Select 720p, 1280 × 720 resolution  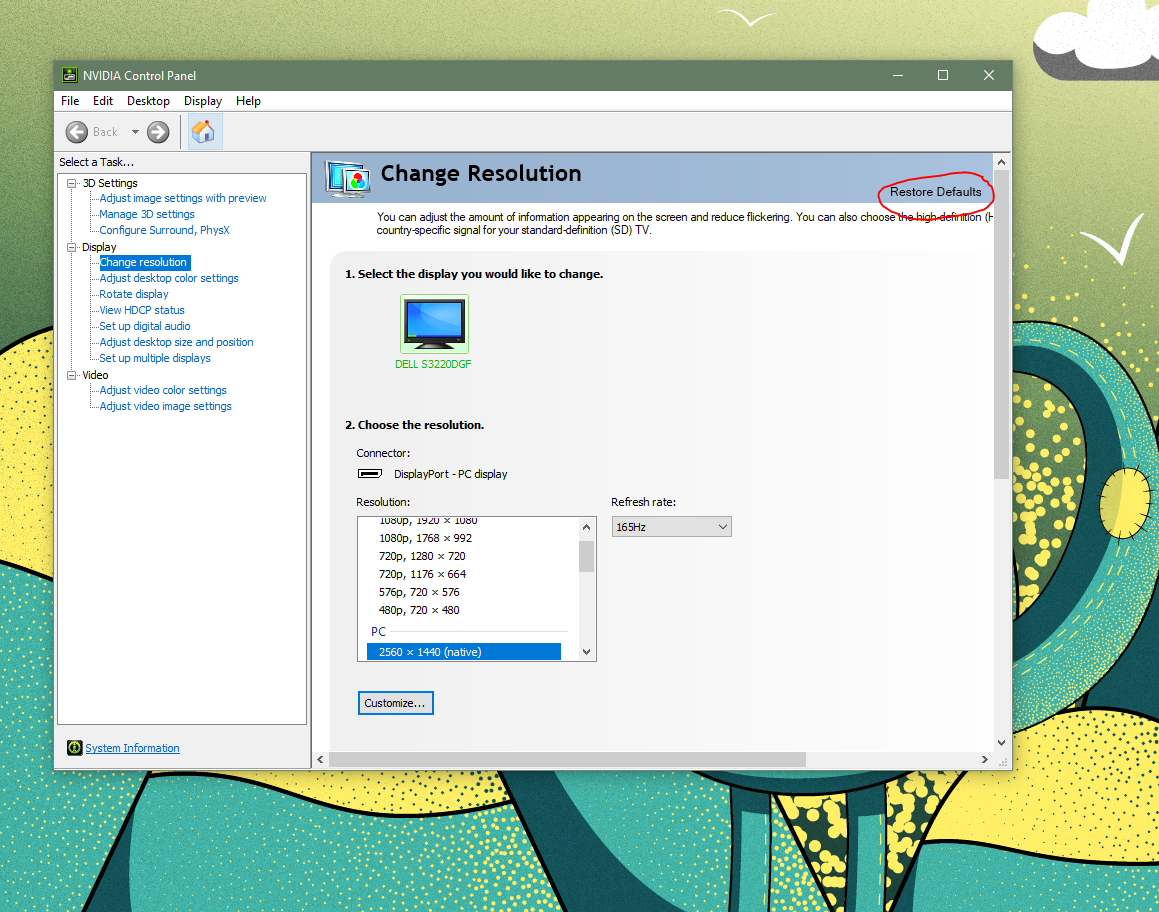point(422,556)
